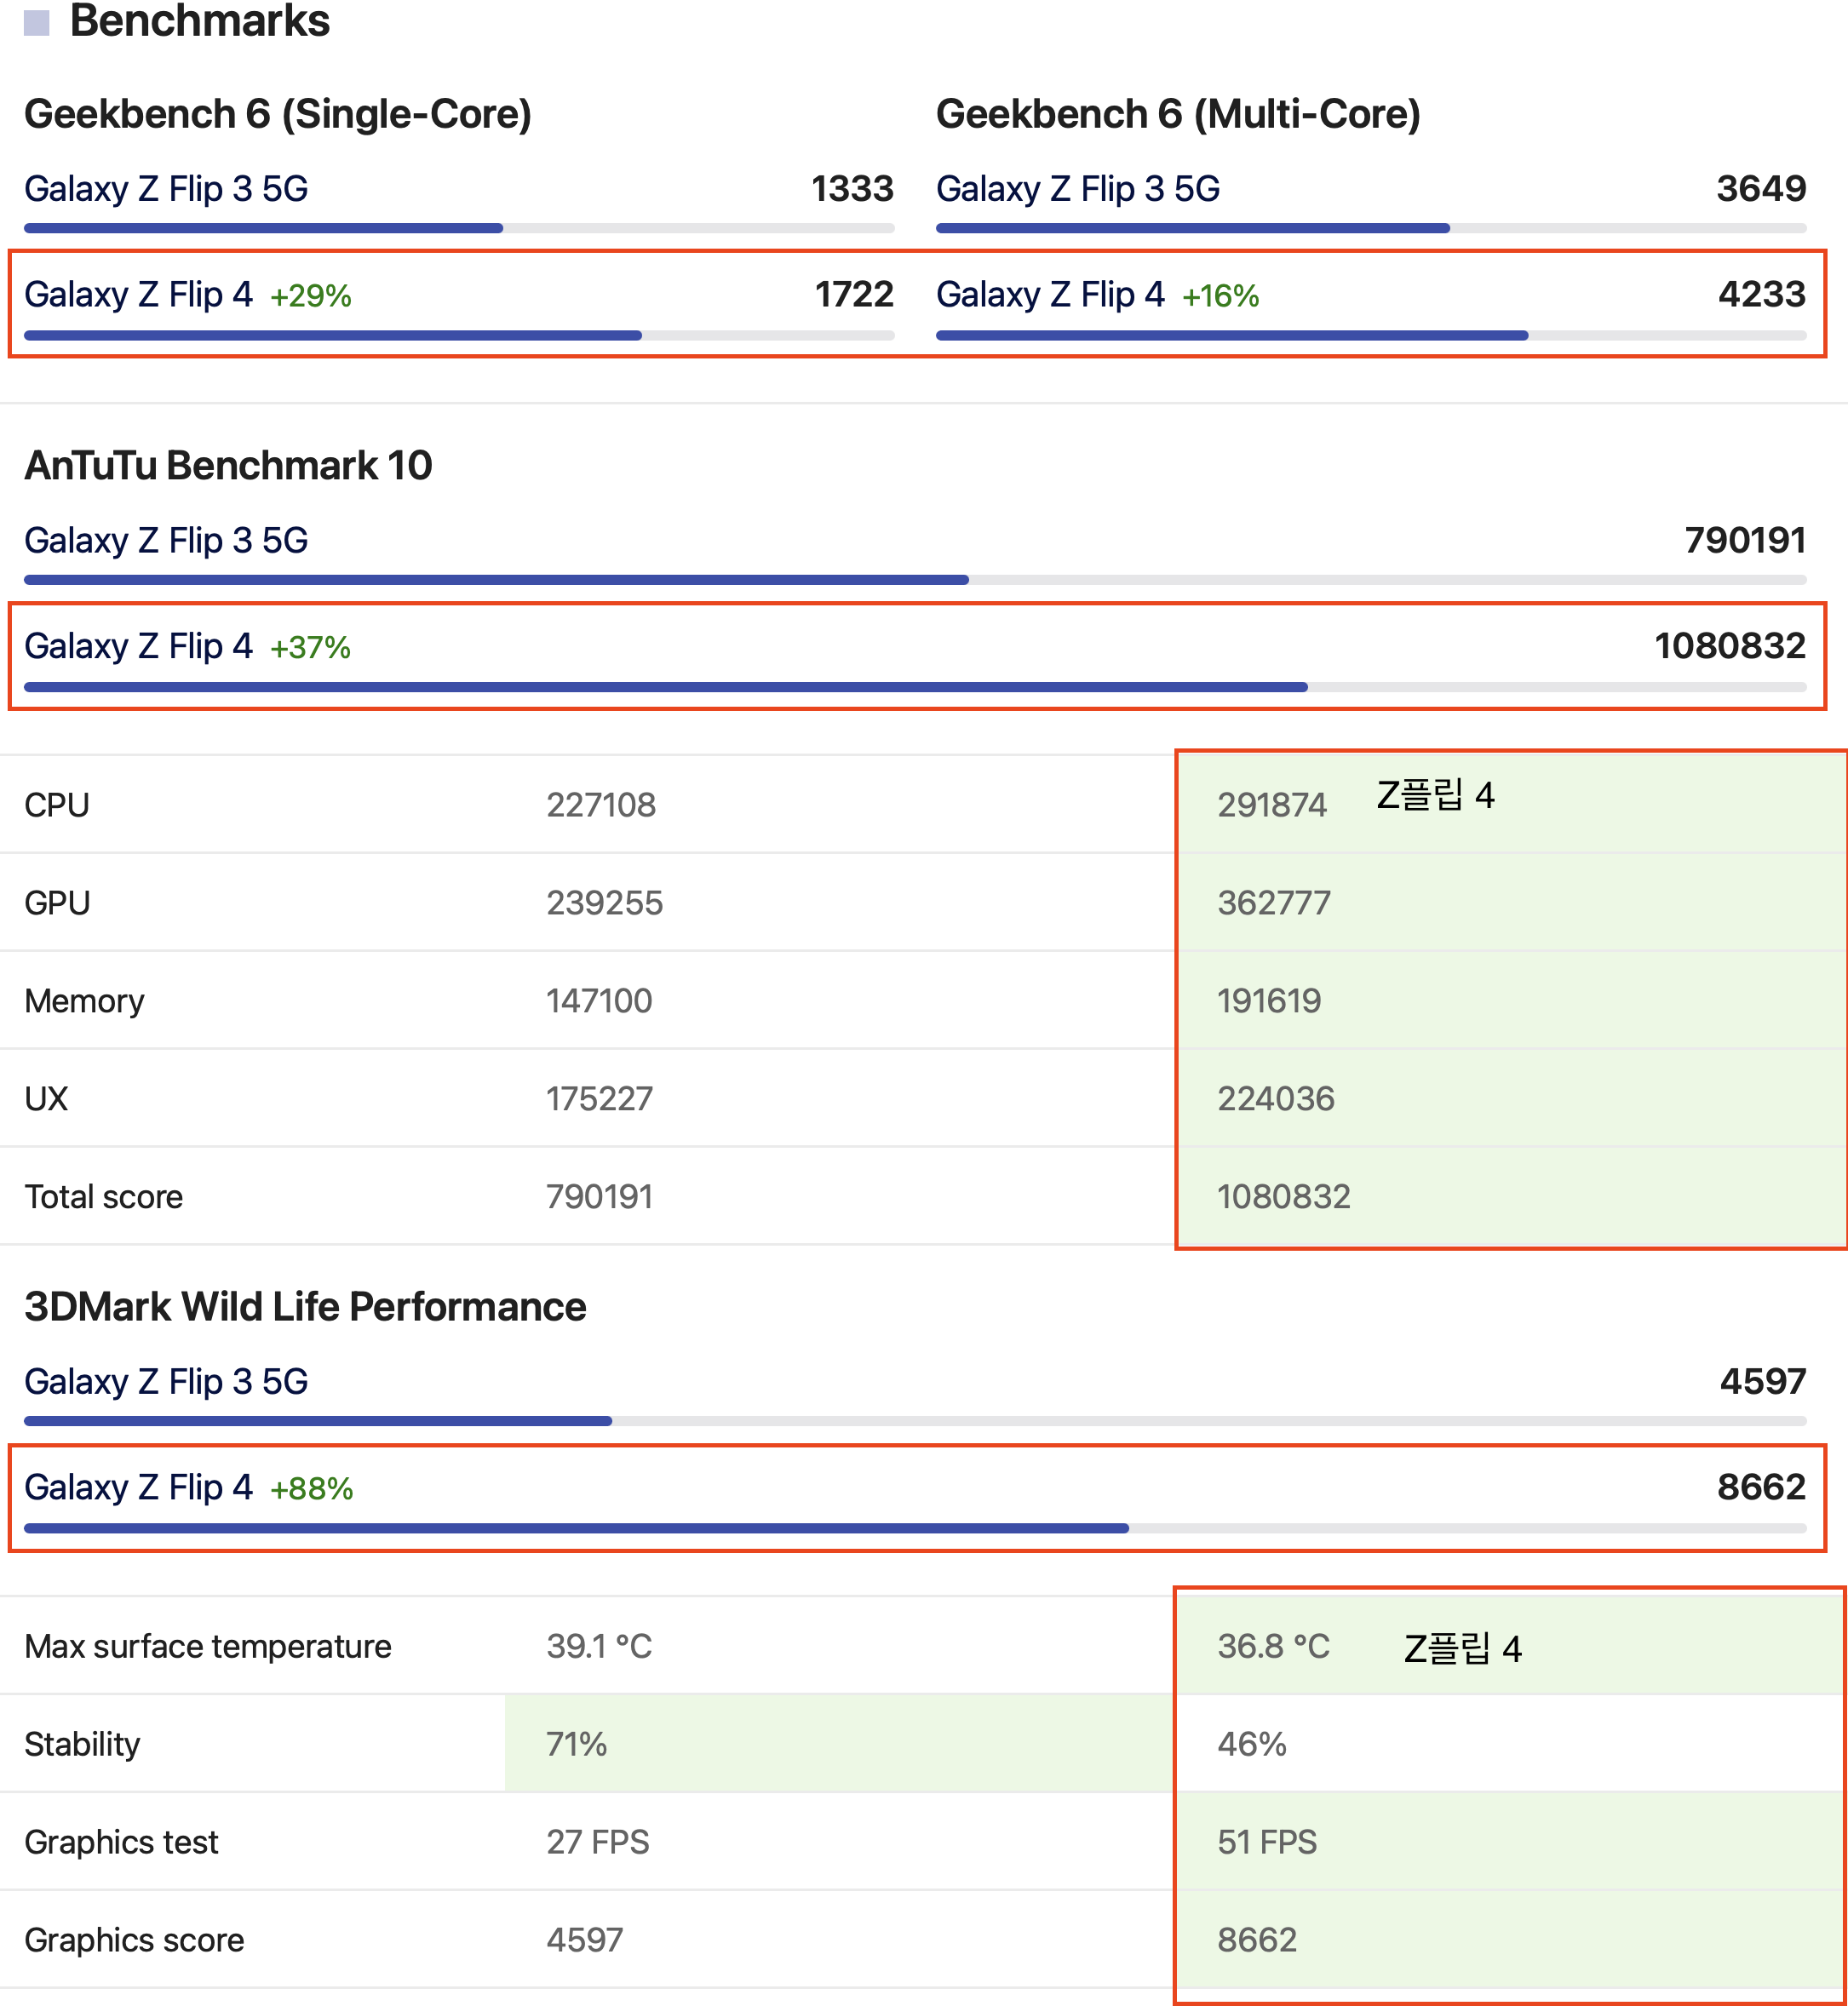Click the +88% improvement label
The height and width of the screenshot is (2006, 1848).
(311, 1489)
